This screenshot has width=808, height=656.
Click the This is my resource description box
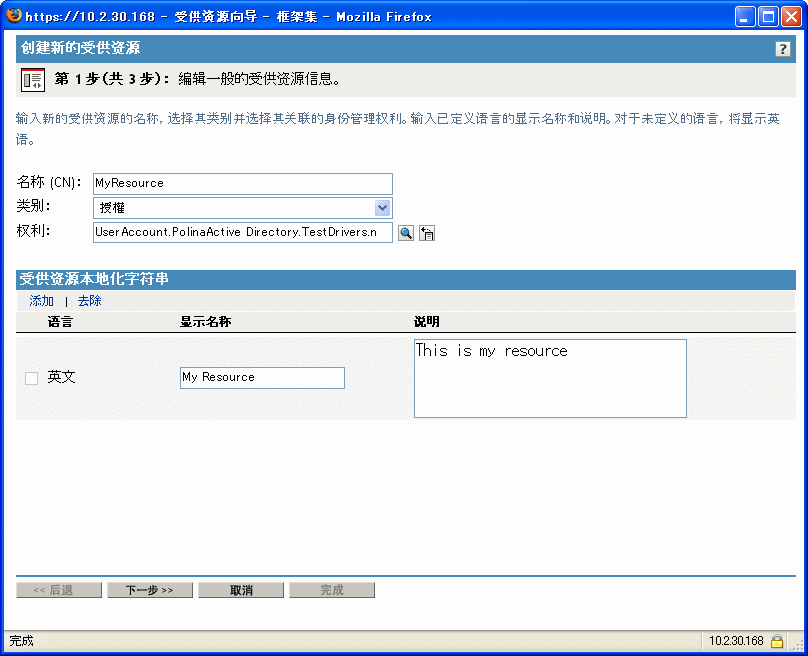[549, 378]
